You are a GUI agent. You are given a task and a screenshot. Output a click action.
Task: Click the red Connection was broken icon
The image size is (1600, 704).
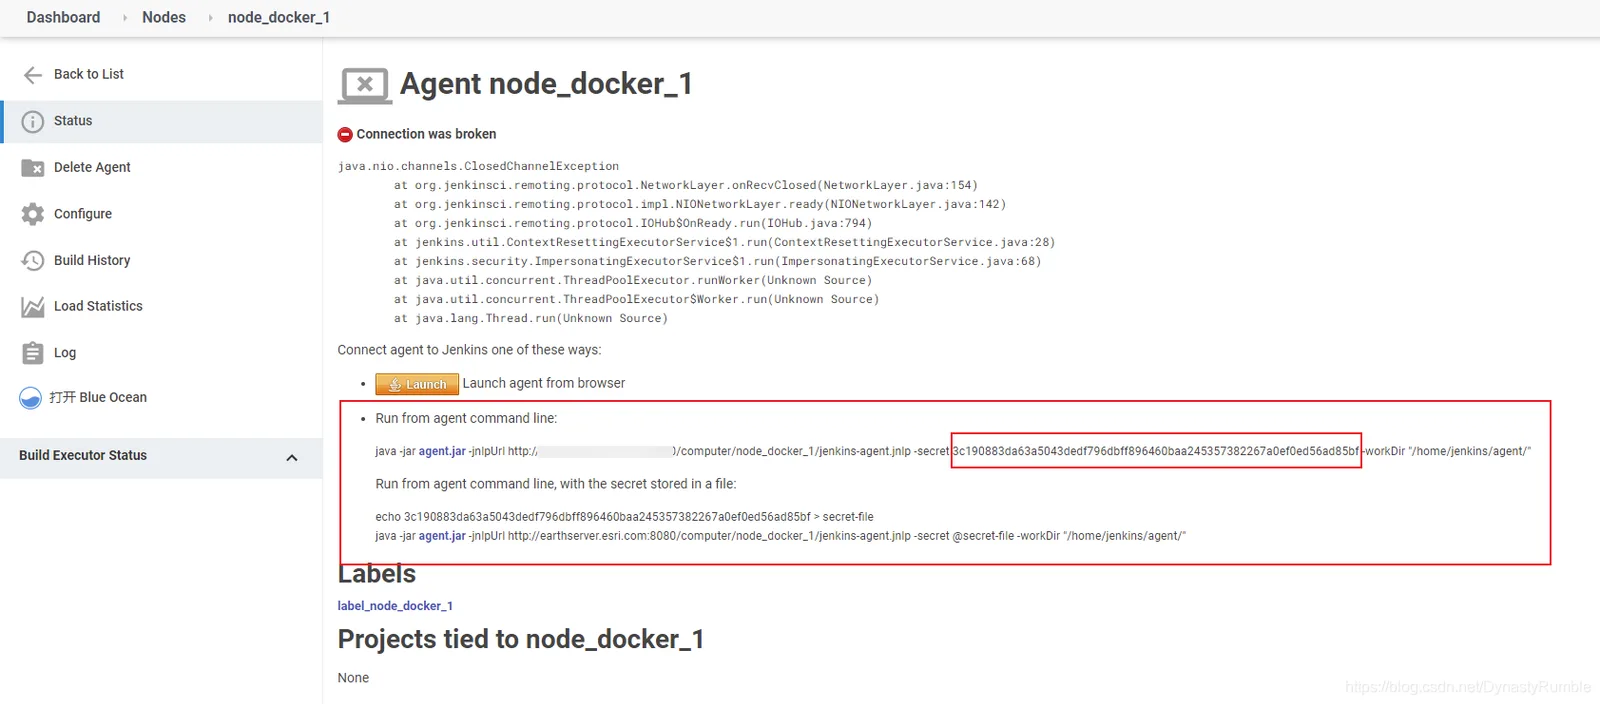(345, 134)
